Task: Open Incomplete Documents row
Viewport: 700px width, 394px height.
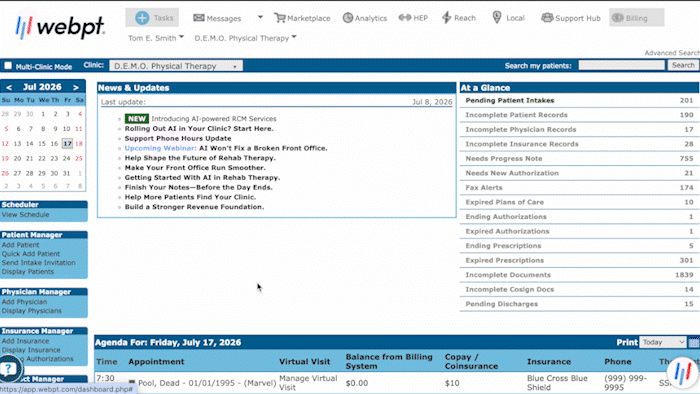Action: point(579,275)
